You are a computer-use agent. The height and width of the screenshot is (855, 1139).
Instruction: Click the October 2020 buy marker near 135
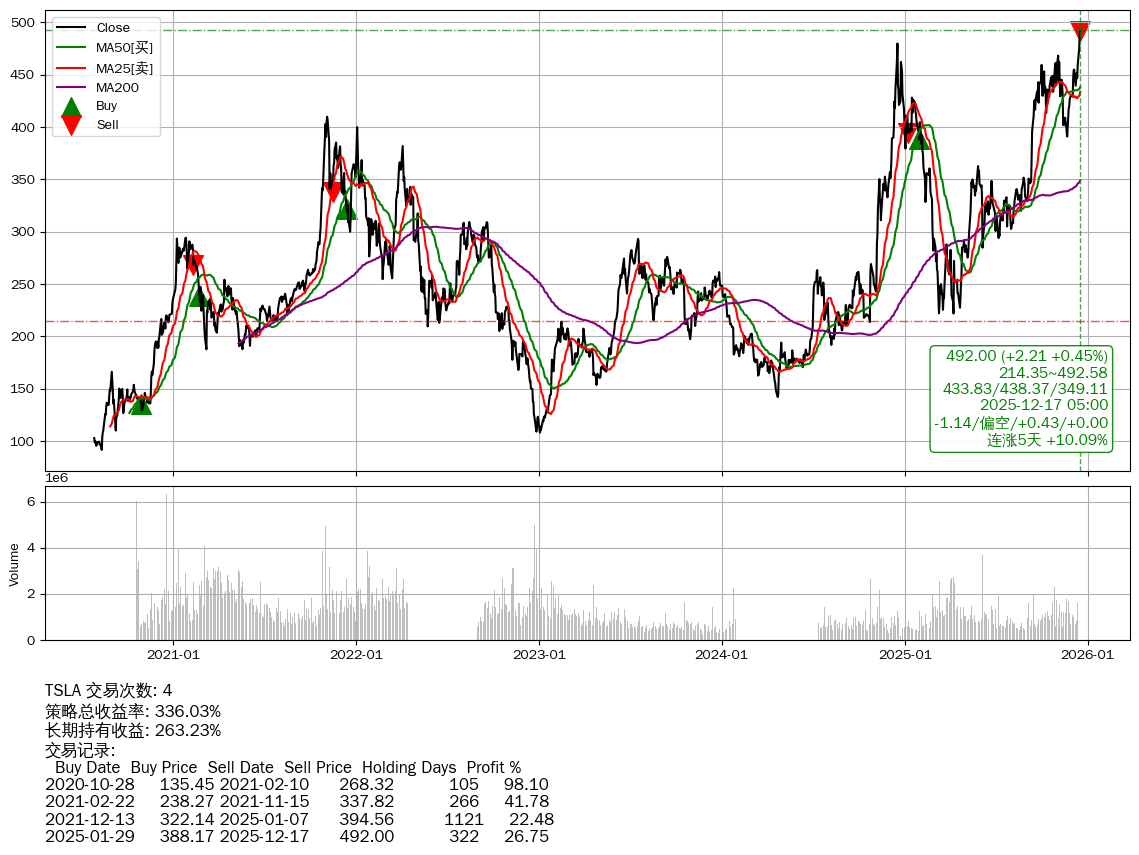point(141,404)
